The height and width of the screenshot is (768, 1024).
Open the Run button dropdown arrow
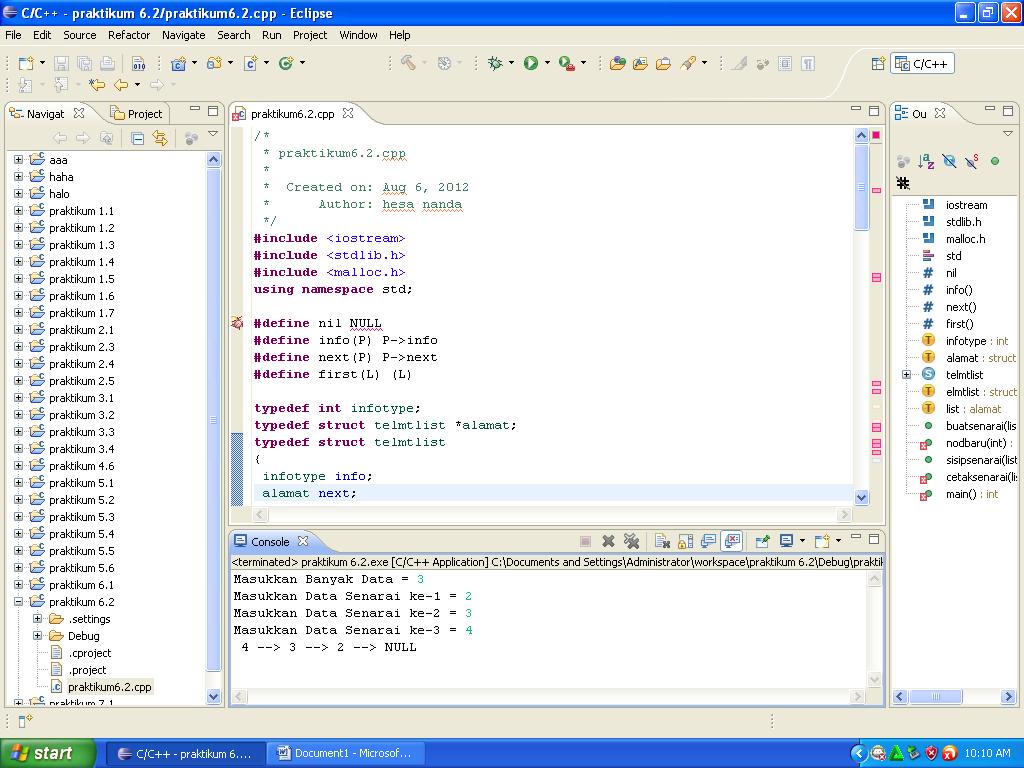546,63
